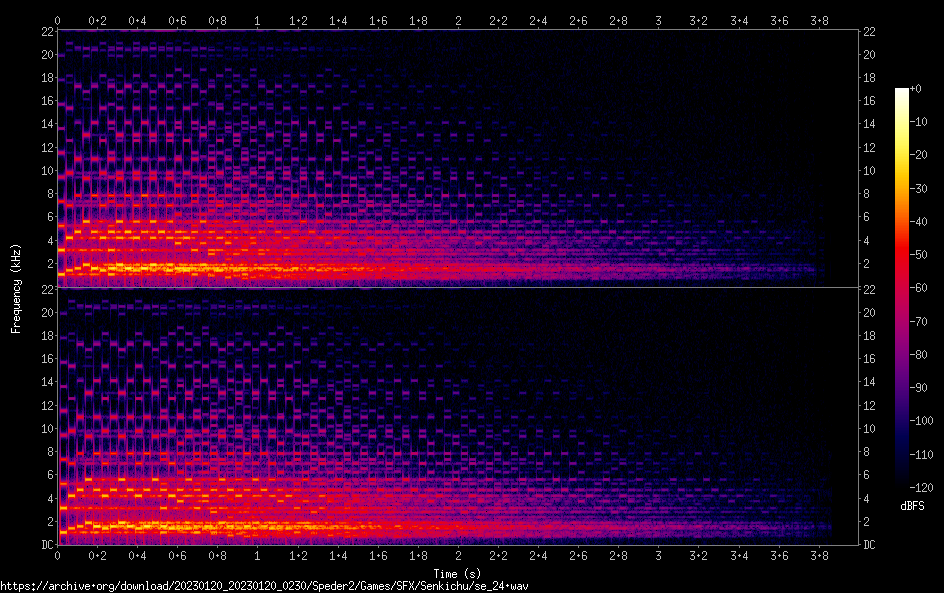Click the 6 kHz label right of upper channel
The height and width of the screenshot is (593, 944).
point(870,217)
